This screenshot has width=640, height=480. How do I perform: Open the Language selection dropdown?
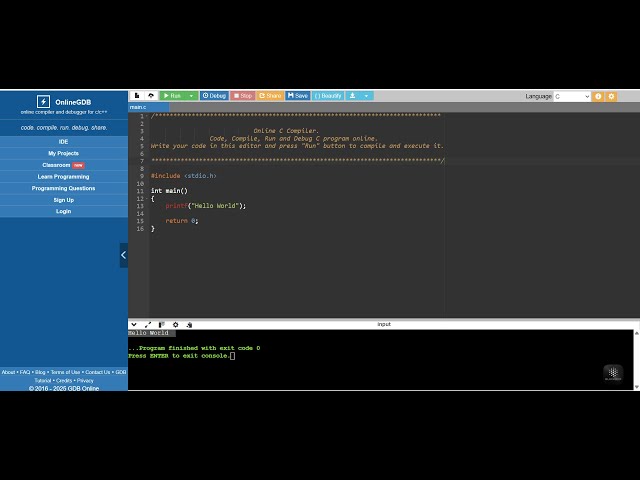click(x=572, y=96)
